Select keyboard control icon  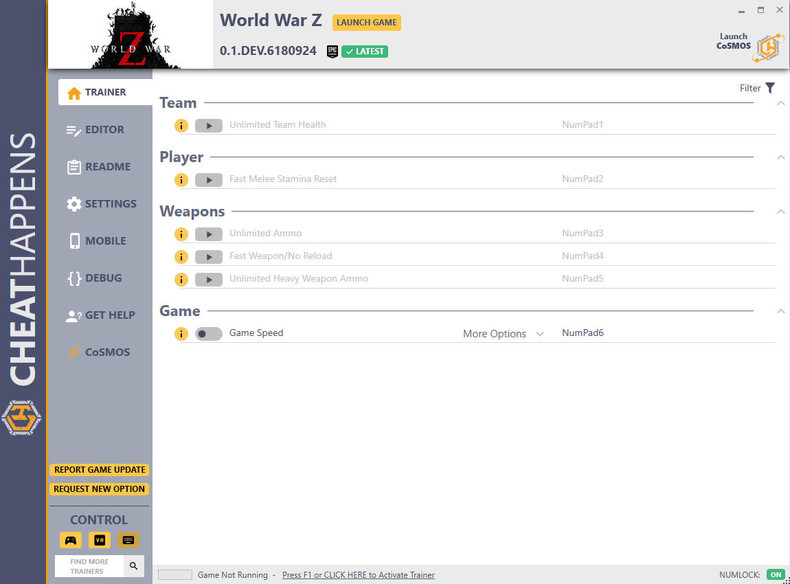128,540
